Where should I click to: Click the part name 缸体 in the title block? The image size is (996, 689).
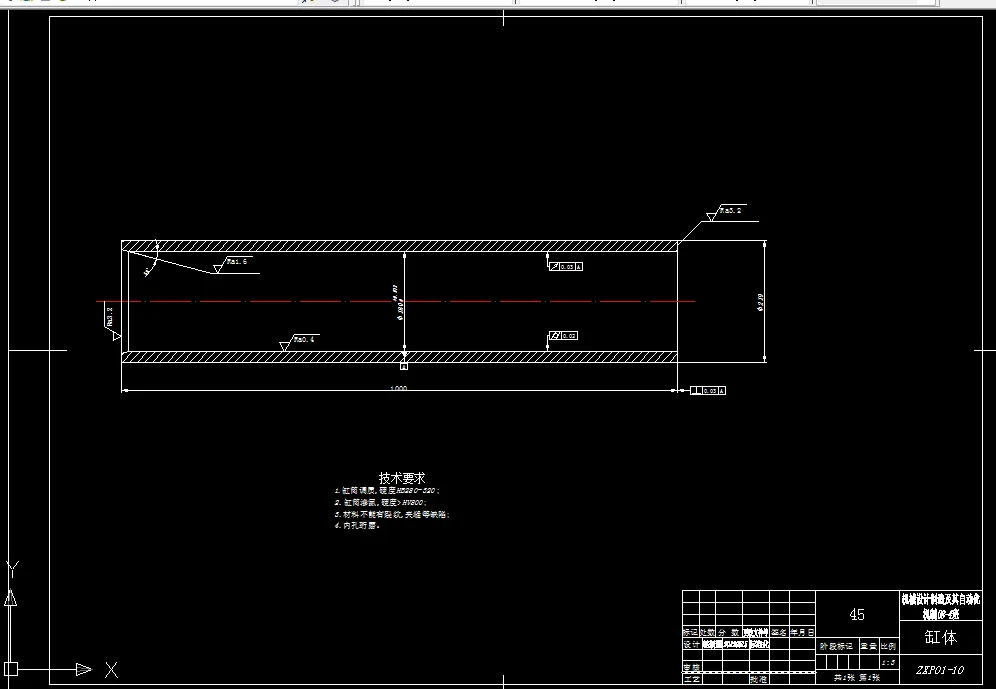coord(941,637)
